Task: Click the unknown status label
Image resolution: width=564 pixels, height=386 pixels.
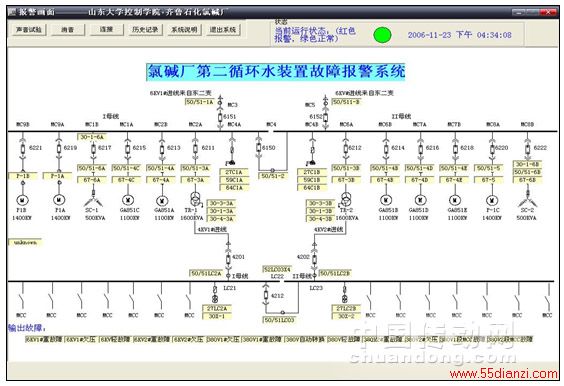Action: 25,242
